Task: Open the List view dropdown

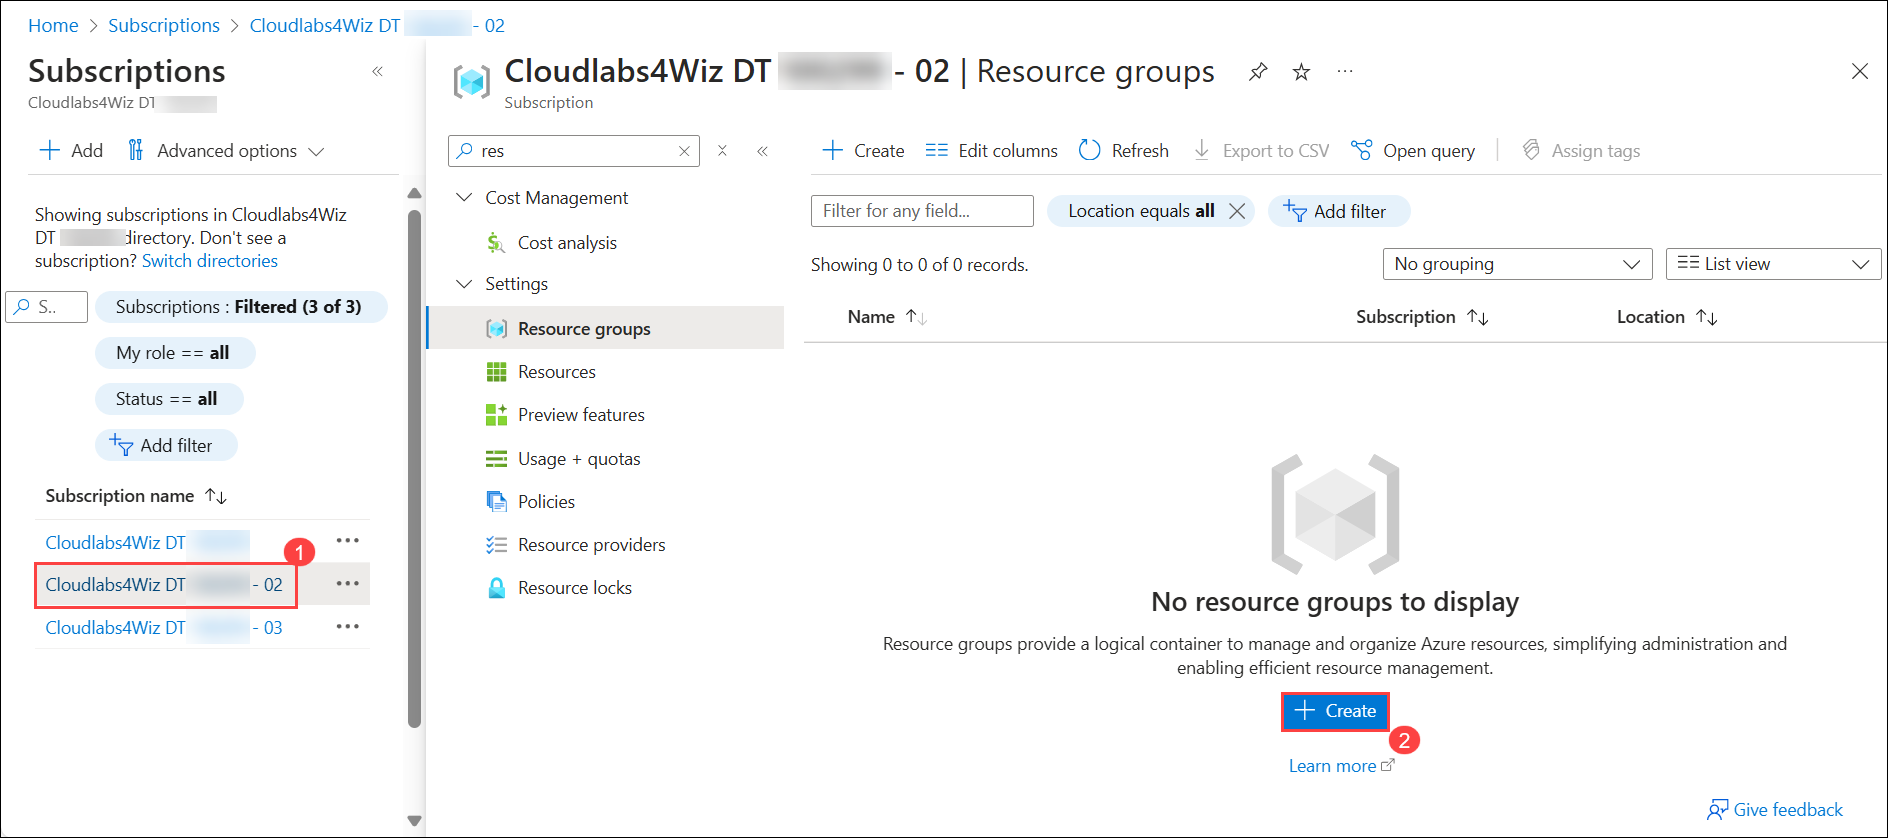Action: (1773, 264)
